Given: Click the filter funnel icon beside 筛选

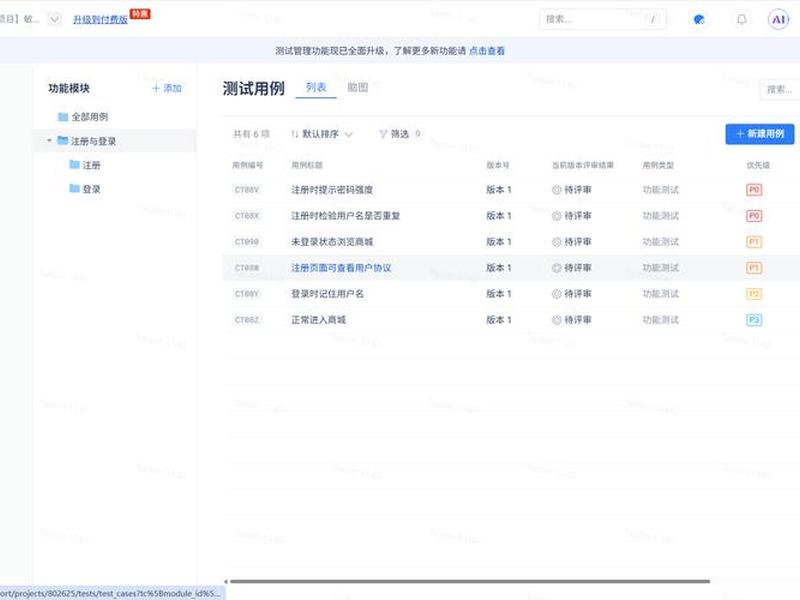Looking at the screenshot, I should (x=383, y=134).
